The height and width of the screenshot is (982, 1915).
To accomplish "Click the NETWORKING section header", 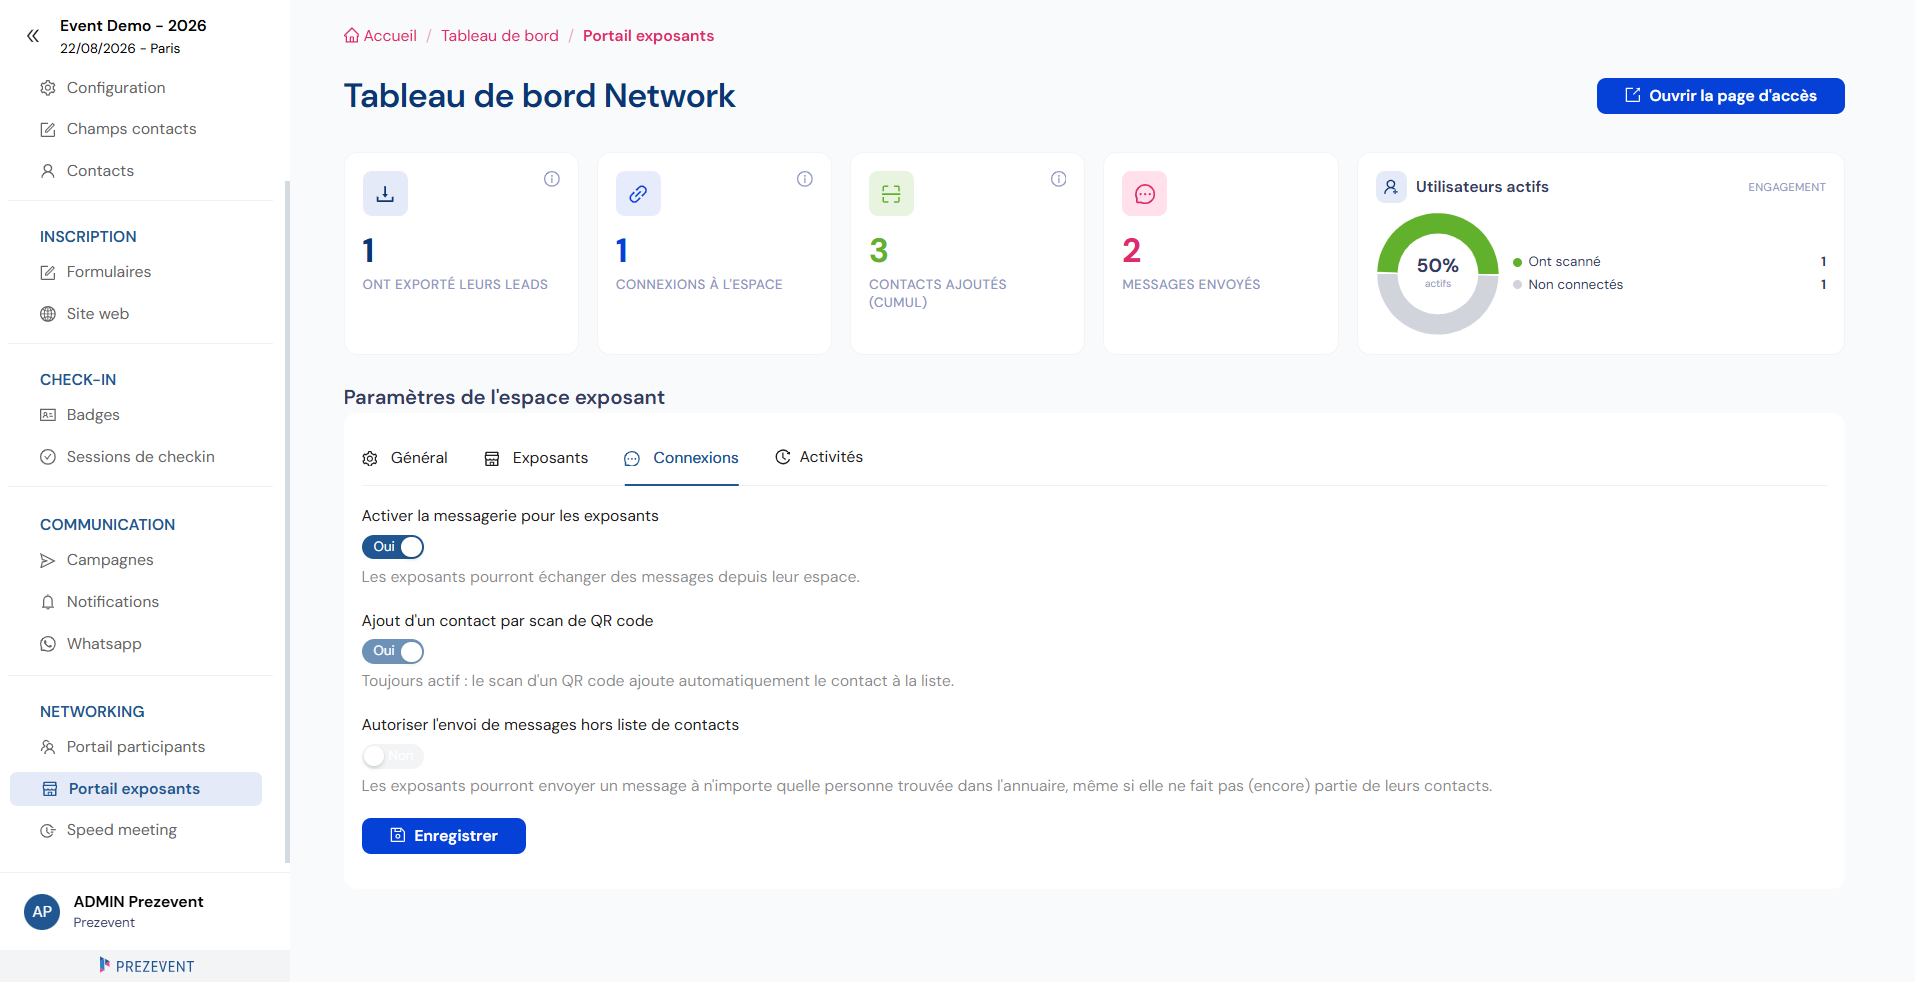I will tap(92, 712).
